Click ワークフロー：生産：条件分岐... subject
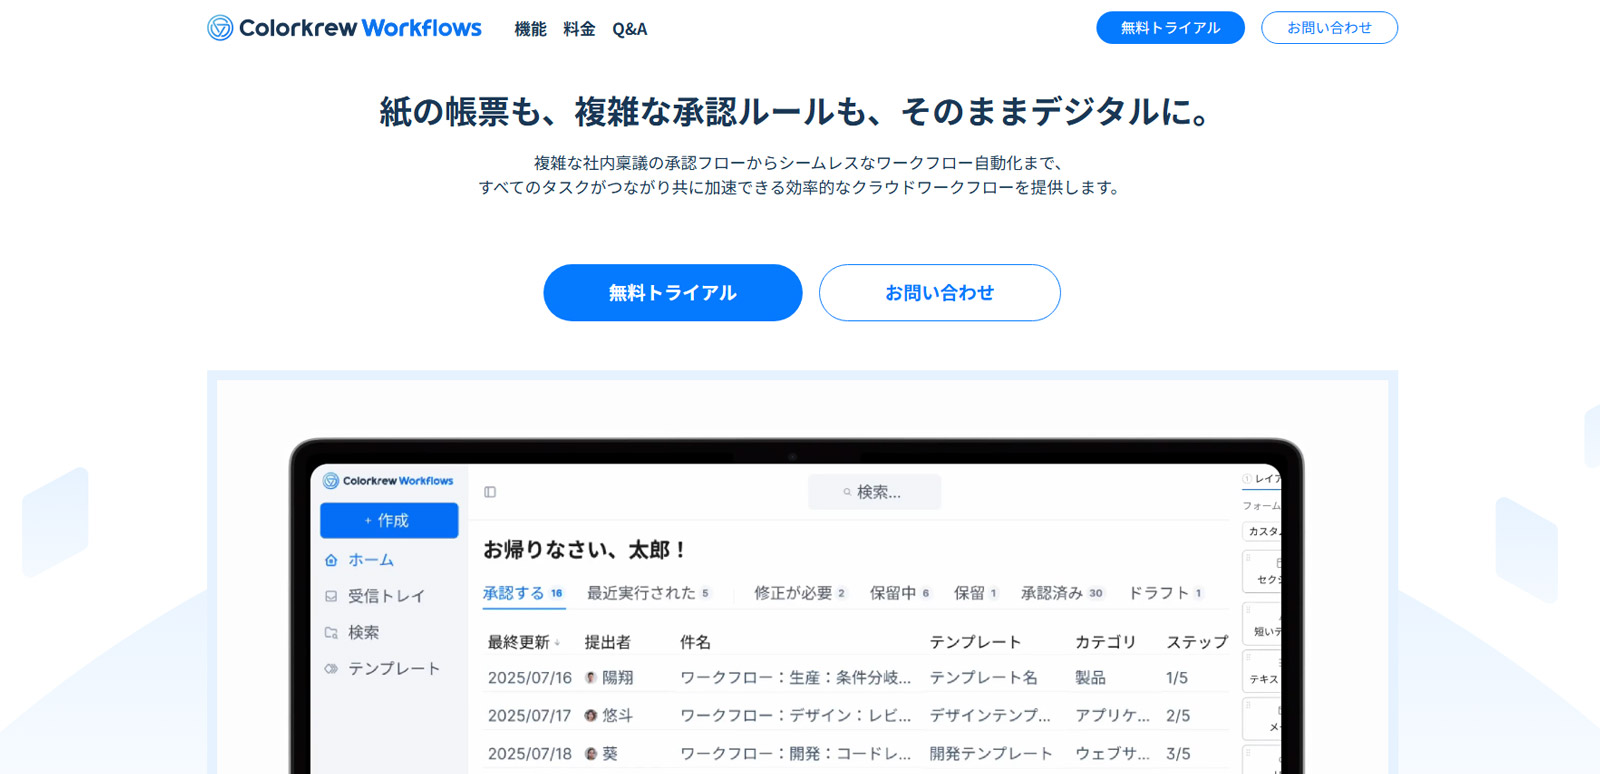 click(x=796, y=678)
